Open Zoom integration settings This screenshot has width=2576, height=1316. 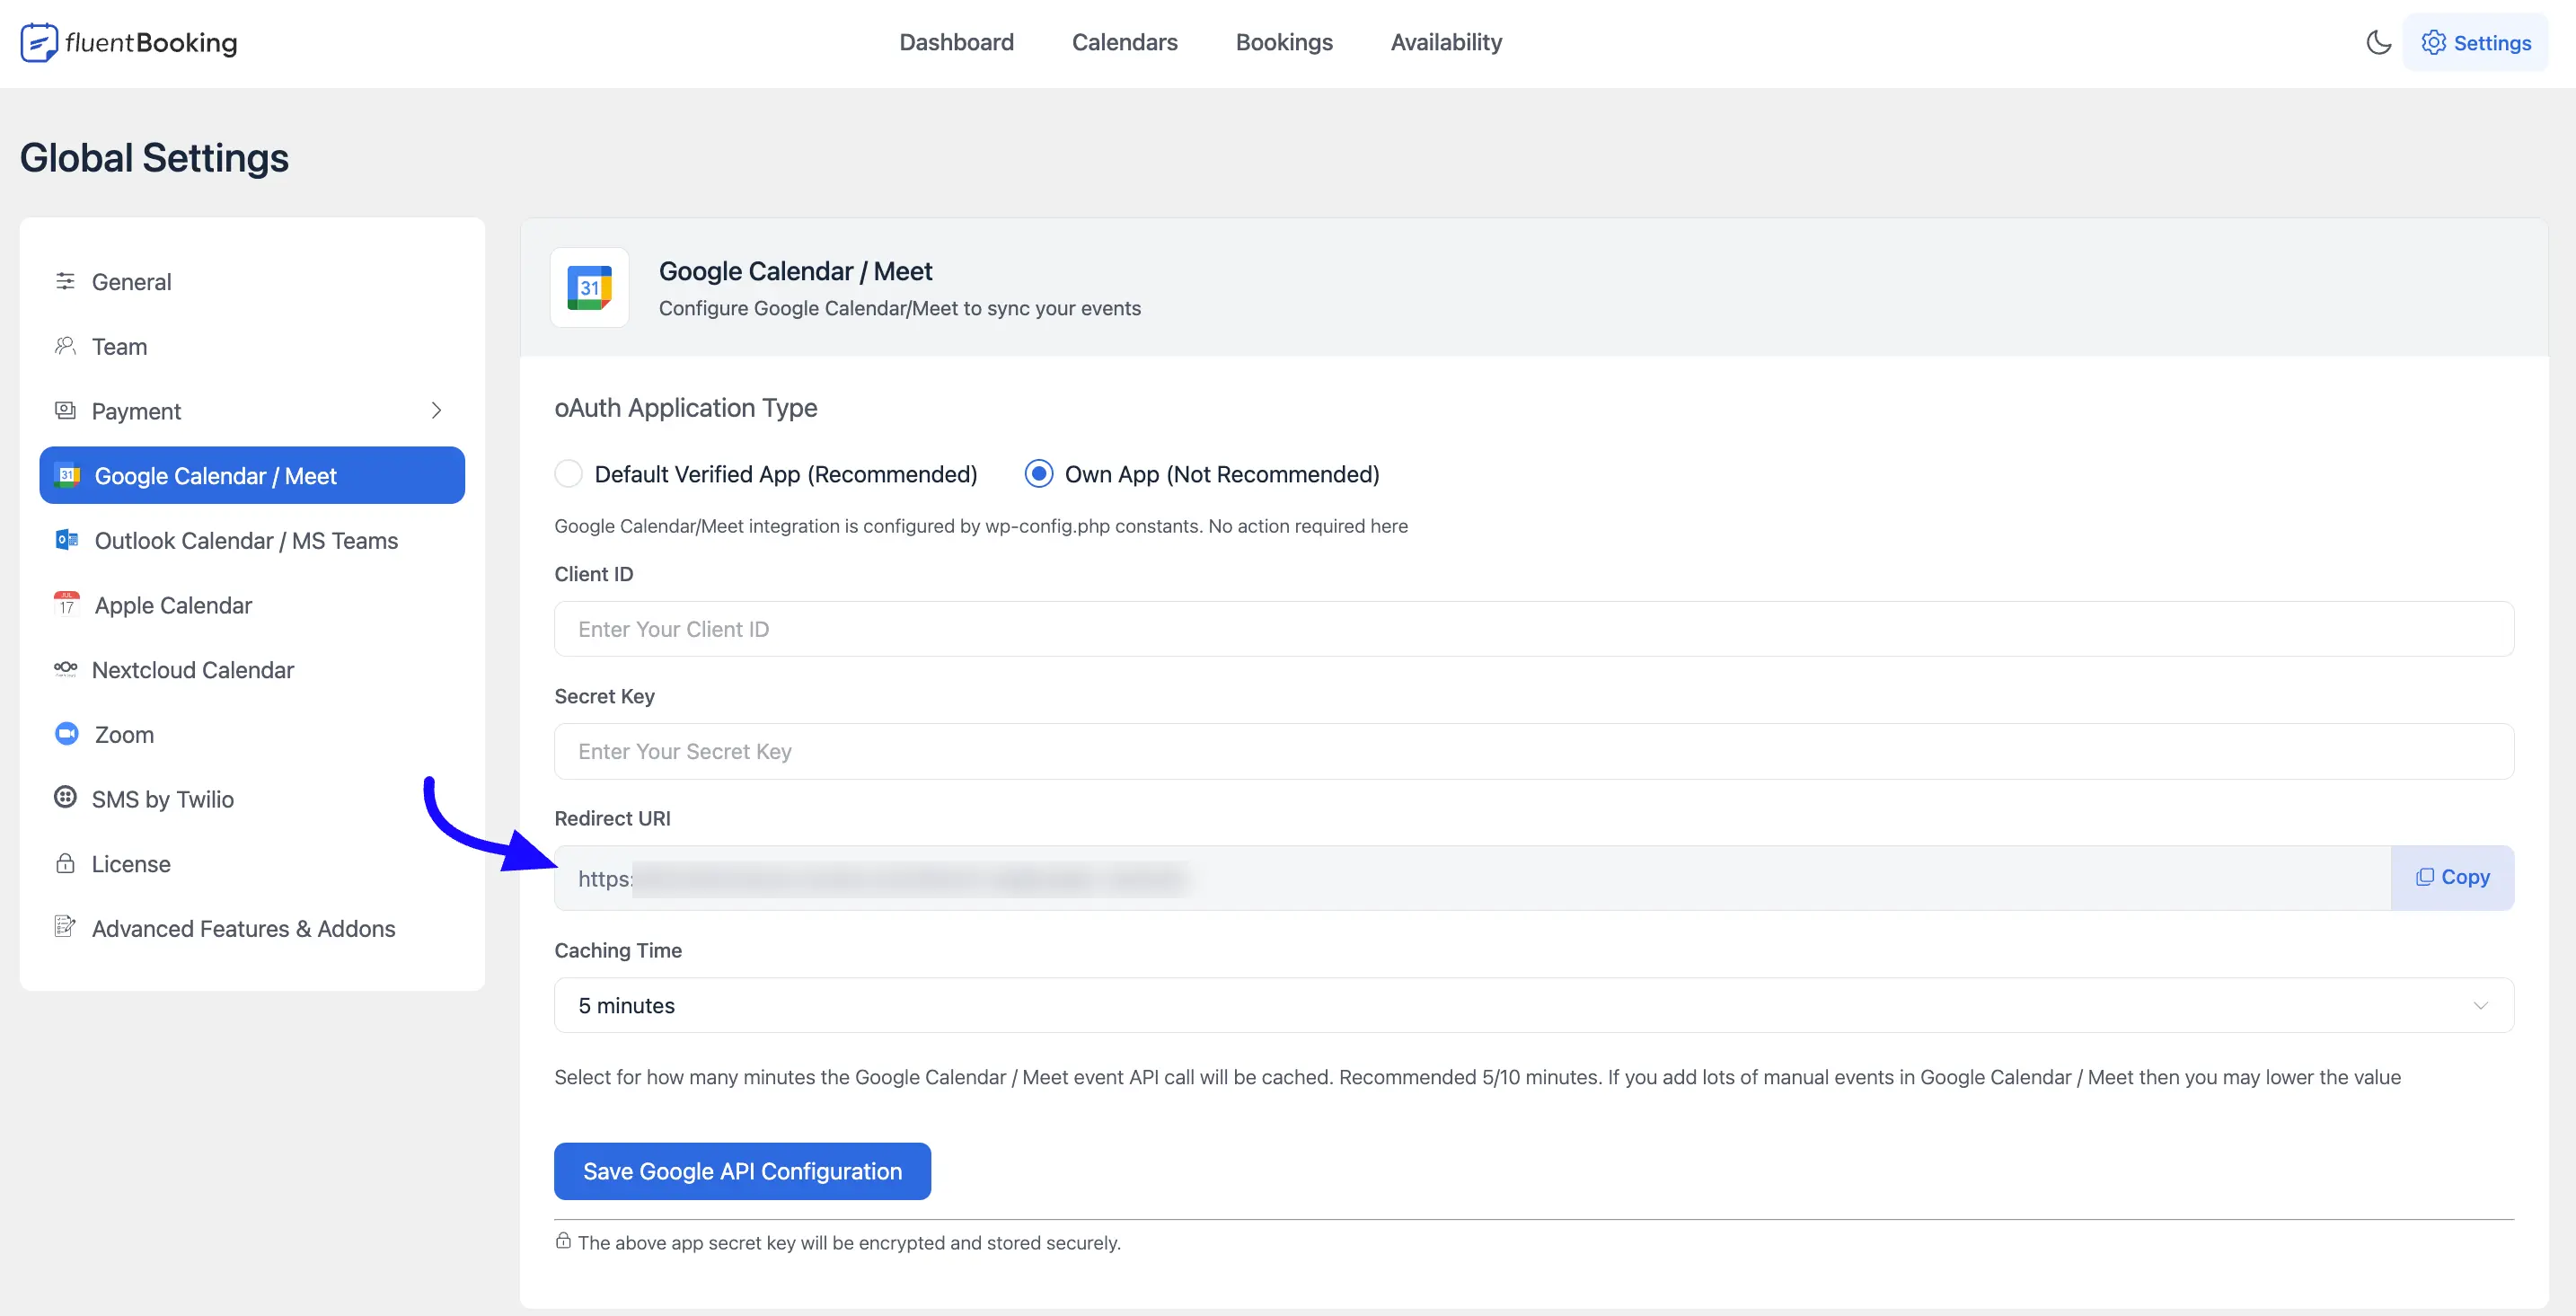[252, 734]
